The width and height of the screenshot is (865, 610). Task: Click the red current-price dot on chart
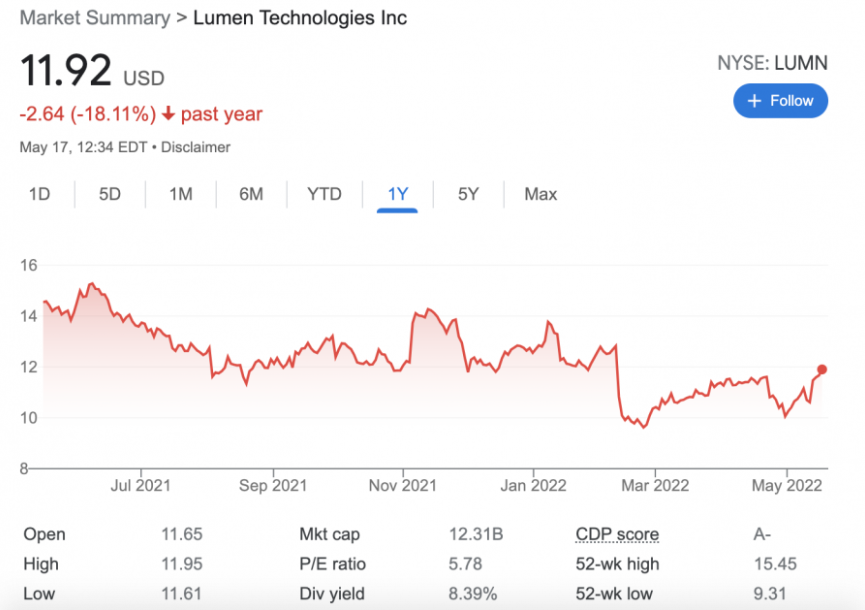[x=822, y=370]
